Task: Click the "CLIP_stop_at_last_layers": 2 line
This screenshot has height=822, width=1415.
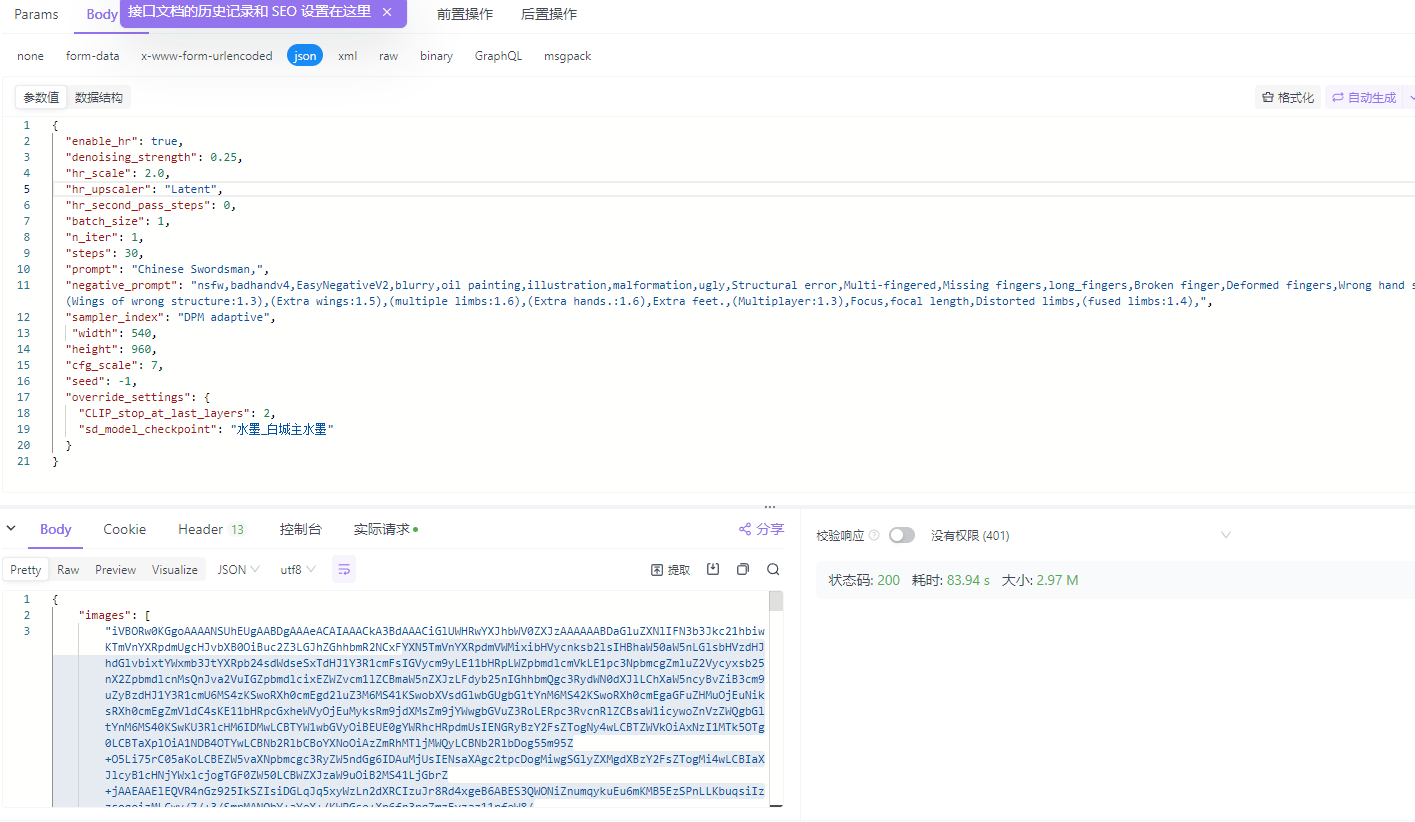Action: 177,413
